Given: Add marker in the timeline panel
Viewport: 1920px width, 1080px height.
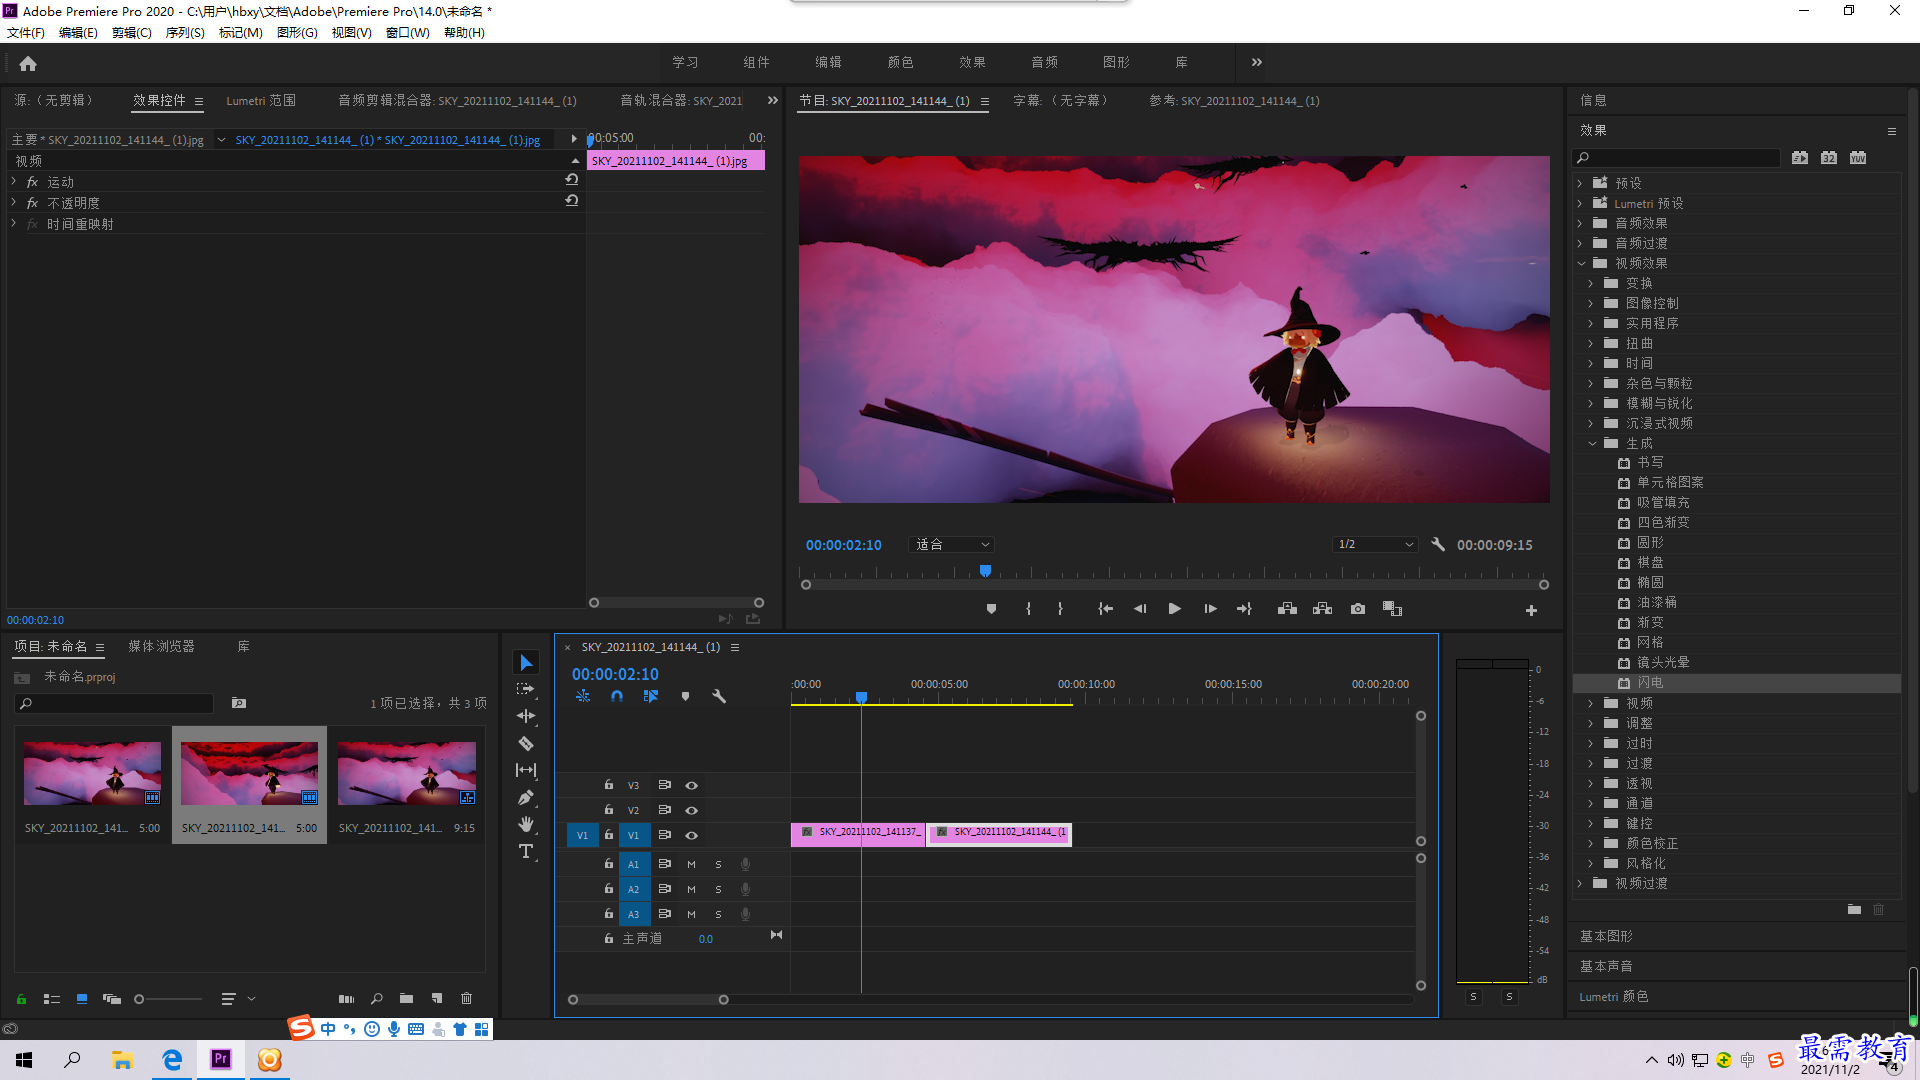Looking at the screenshot, I should click(x=685, y=696).
